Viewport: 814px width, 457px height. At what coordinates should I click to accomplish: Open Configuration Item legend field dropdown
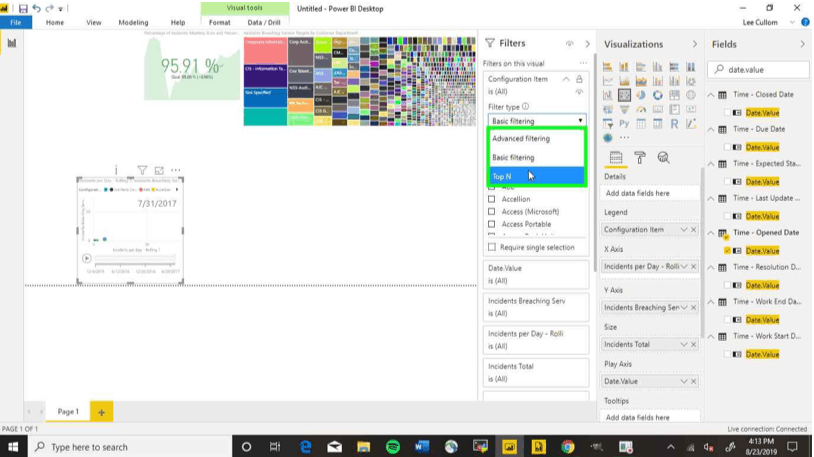coord(684,230)
